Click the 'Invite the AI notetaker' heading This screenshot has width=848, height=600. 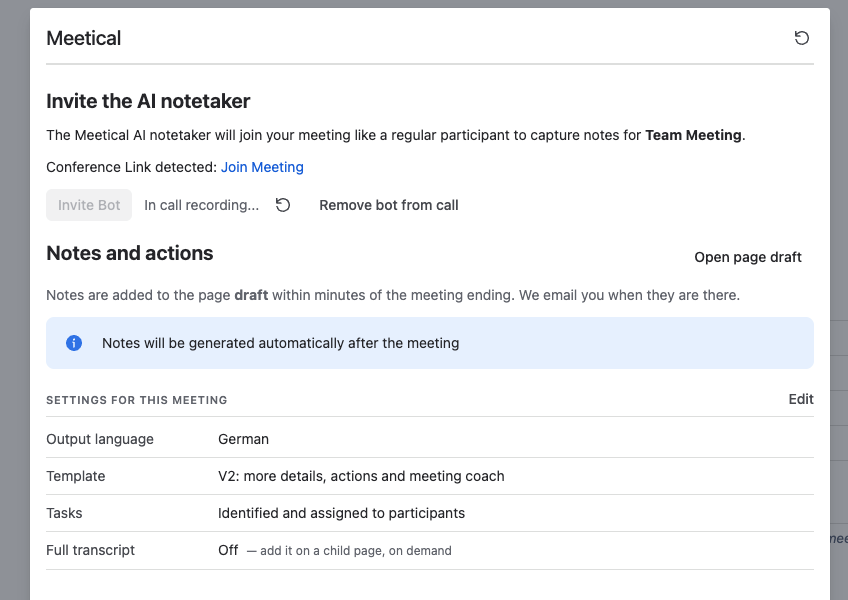148,101
